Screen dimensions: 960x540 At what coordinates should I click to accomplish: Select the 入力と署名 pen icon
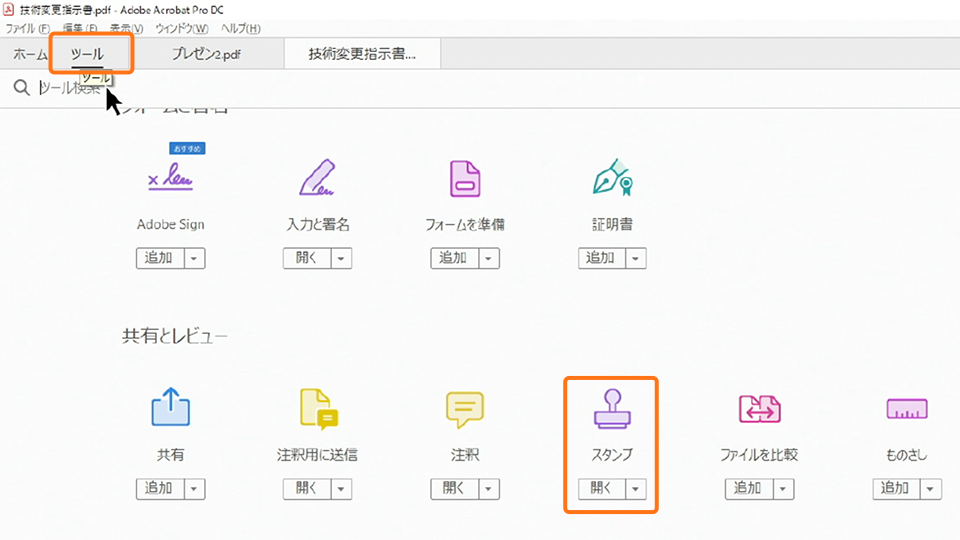pos(317,178)
